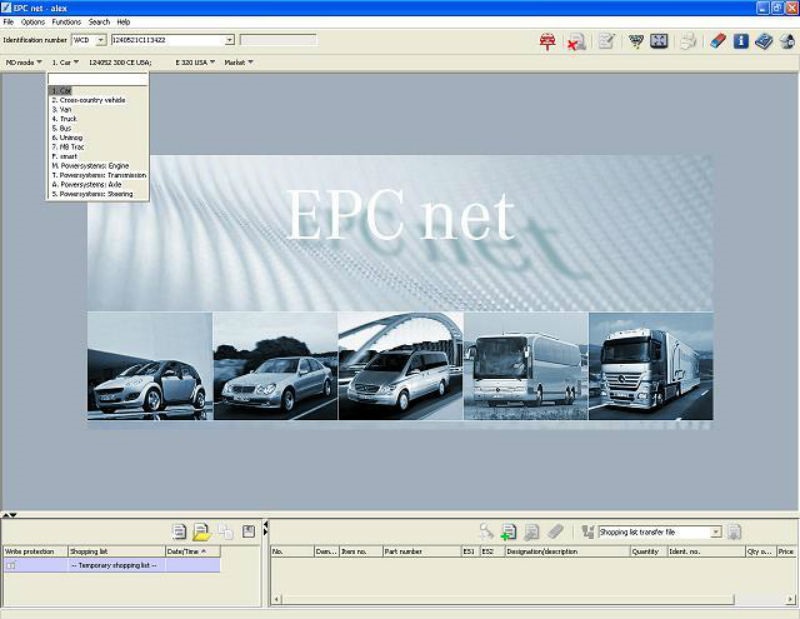Collapse the bottom panel using the small arrows
Viewport: 800px width, 619px height.
tap(9, 515)
